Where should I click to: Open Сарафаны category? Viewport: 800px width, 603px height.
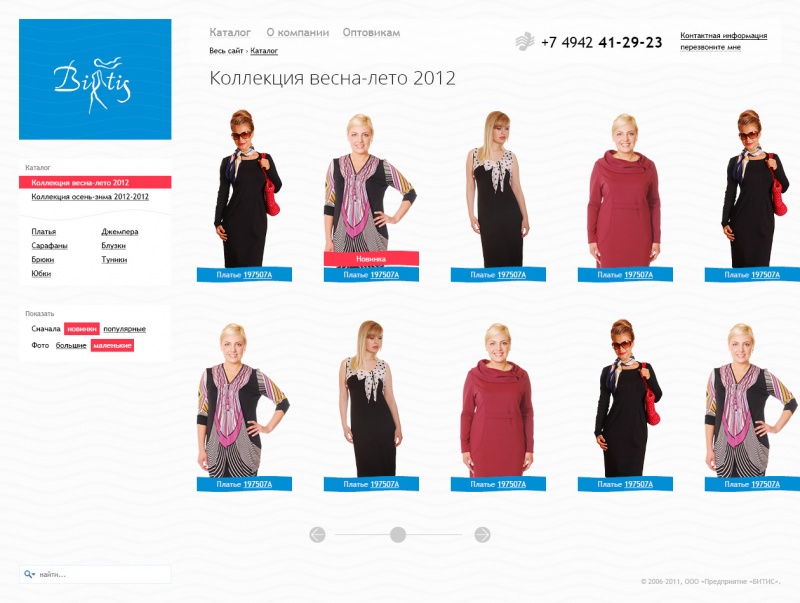(49, 246)
